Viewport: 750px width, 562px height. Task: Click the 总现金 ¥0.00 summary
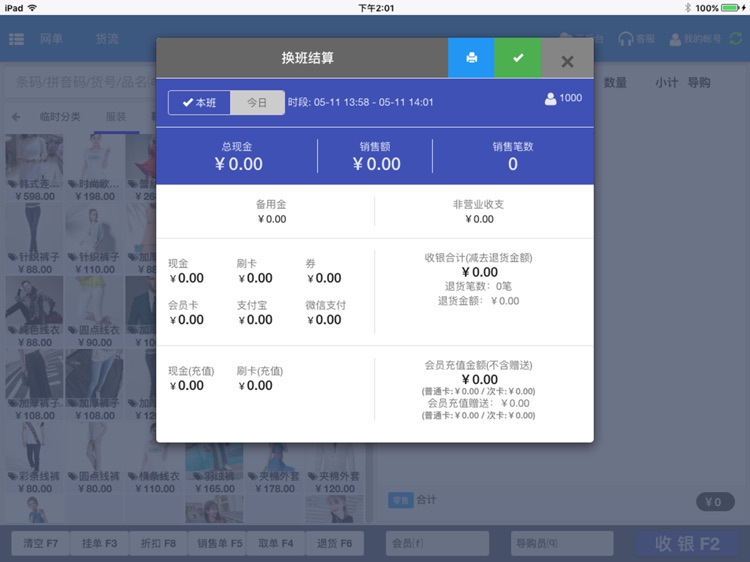[x=237, y=156]
